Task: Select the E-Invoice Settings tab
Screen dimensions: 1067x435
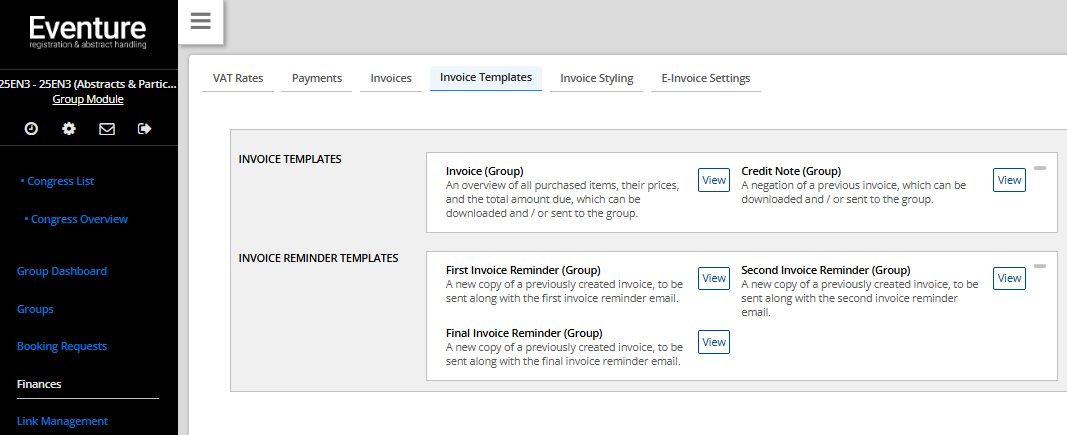Action: (x=705, y=78)
